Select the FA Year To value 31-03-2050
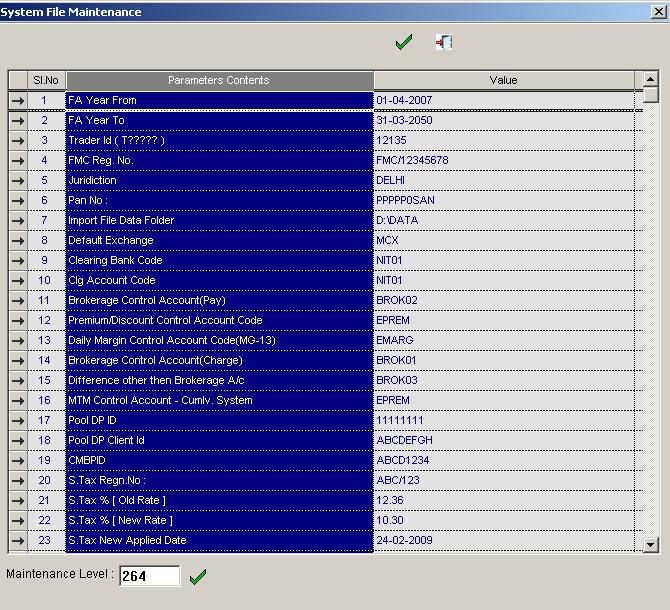Screen dimensions: 670x610 (503, 120)
